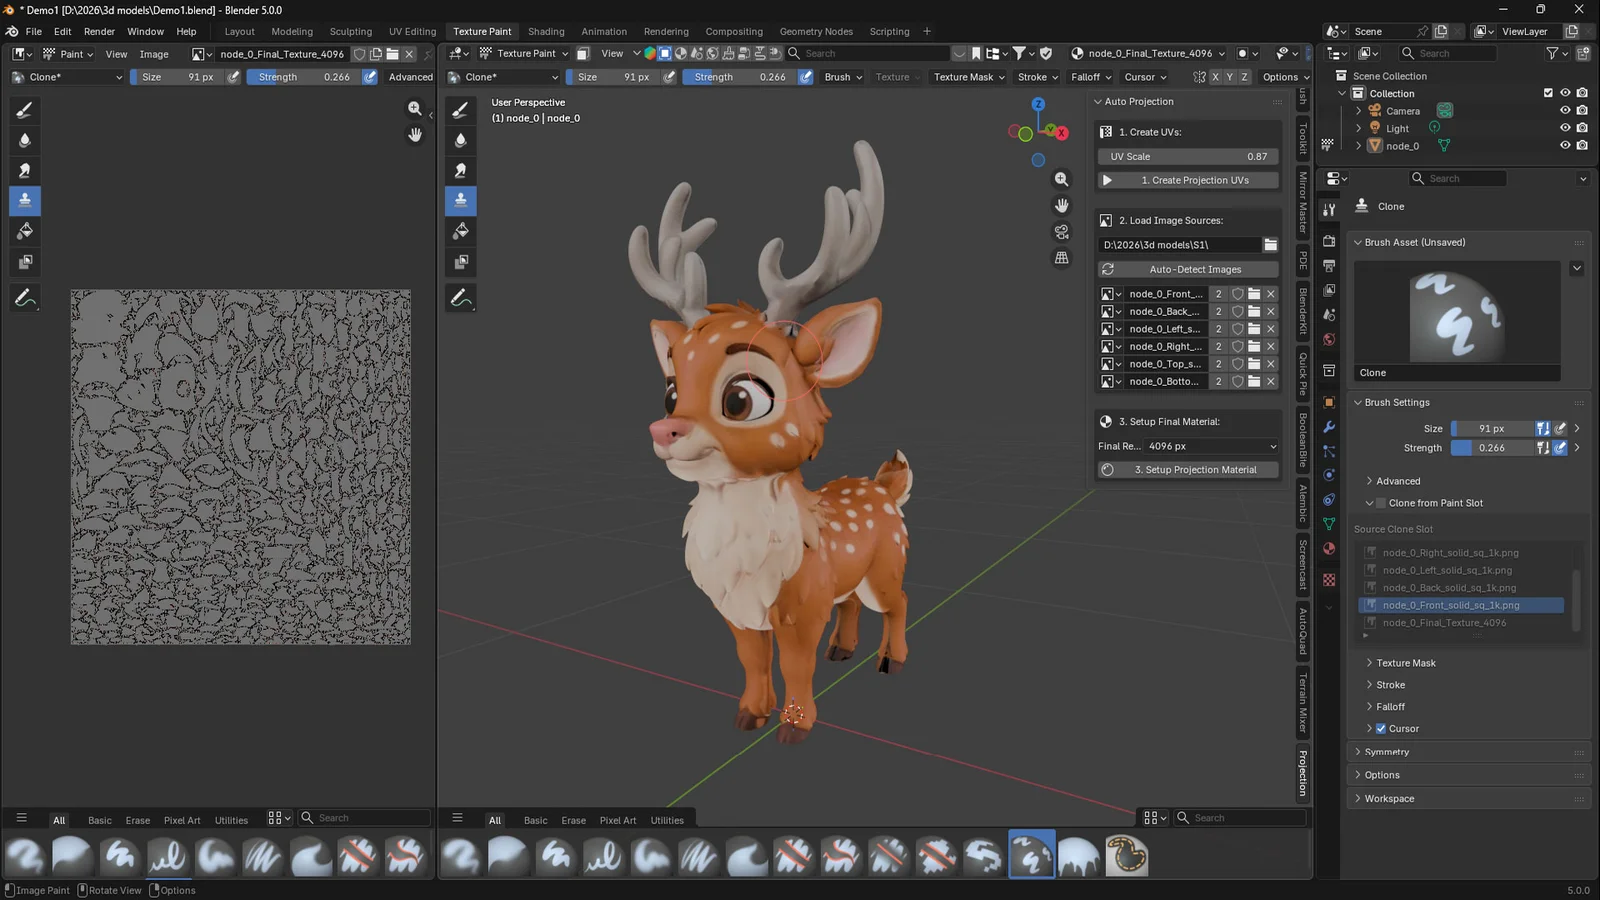Open the Render menu

point(99,31)
